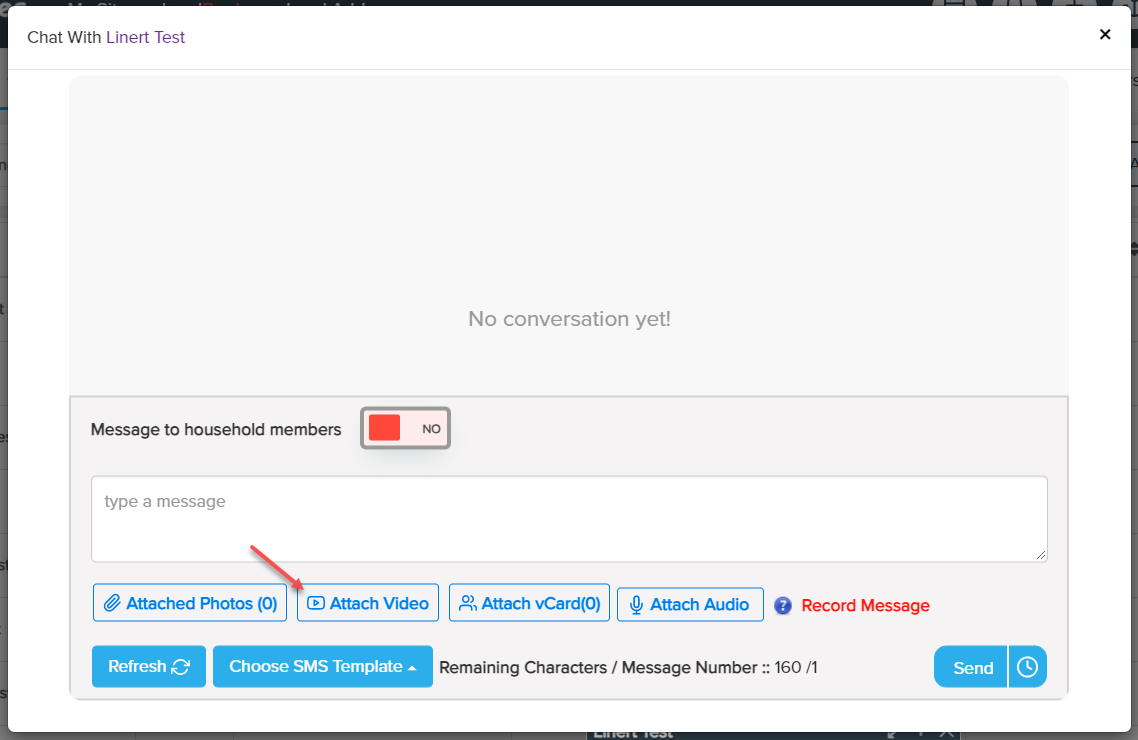Screen dimensions: 1138x740
Task: Click the microphone icon on Attach Audio
Action: point(636,605)
